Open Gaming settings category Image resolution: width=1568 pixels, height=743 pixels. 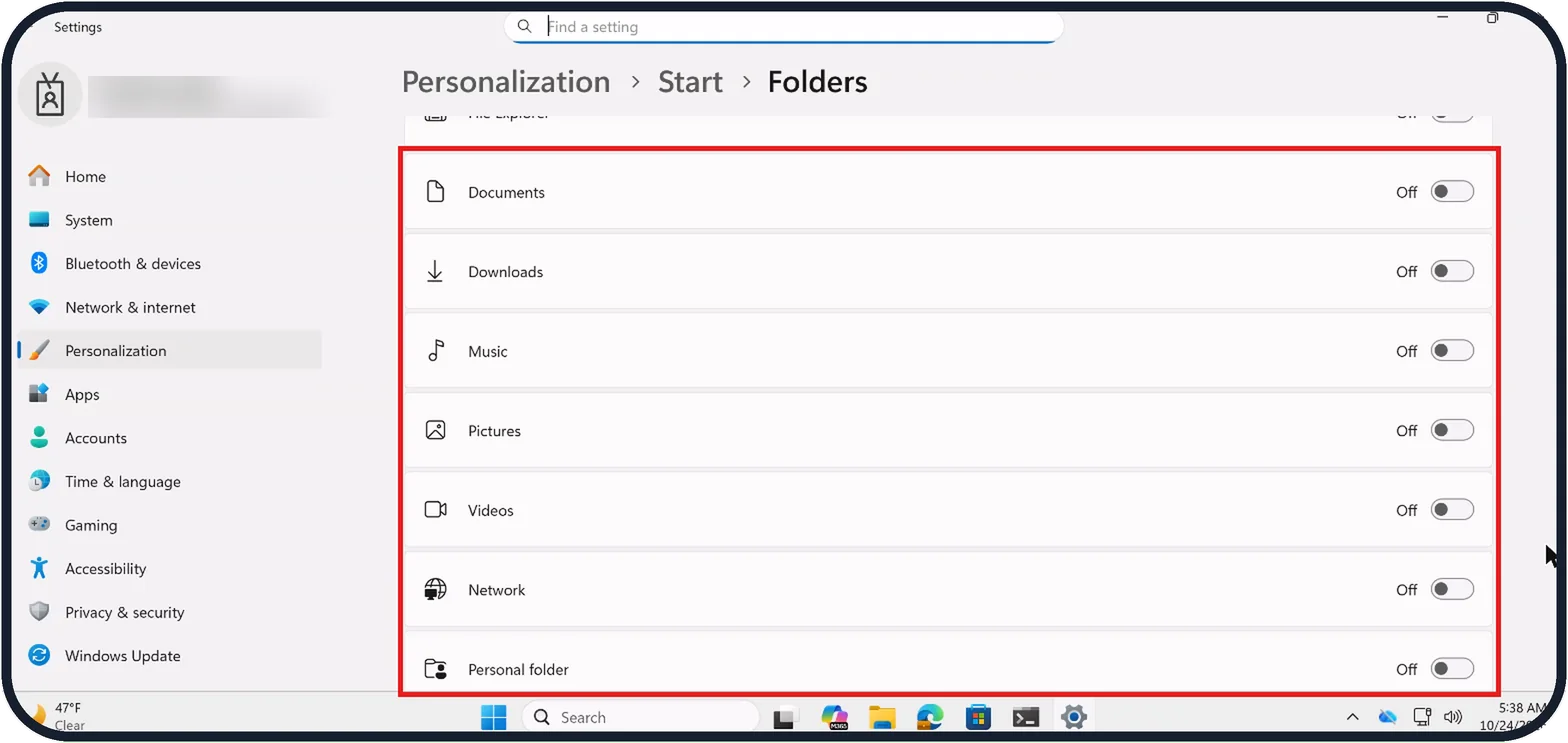[x=170, y=525]
